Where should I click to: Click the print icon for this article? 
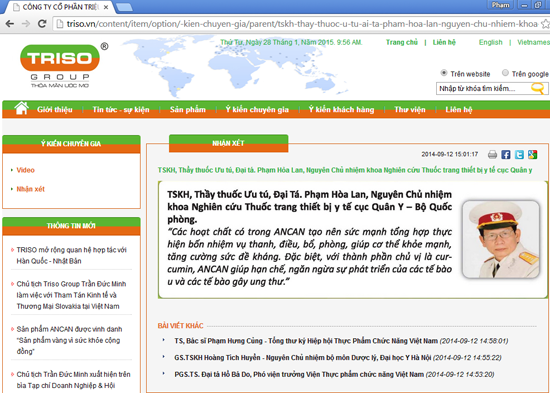pyautogui.click(x=492, y=154)
